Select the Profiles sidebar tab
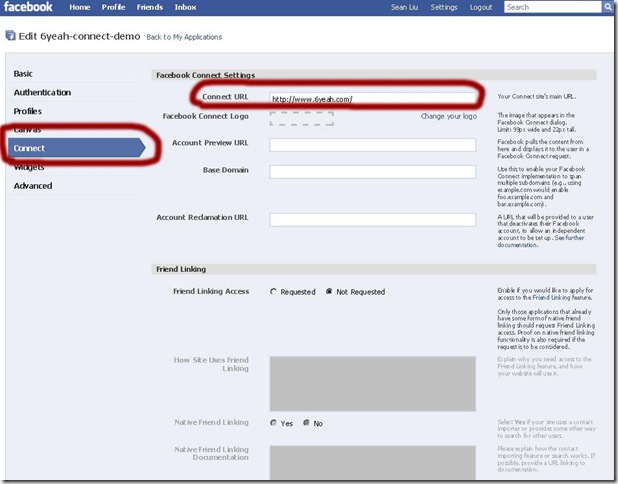 coord(28,111)
